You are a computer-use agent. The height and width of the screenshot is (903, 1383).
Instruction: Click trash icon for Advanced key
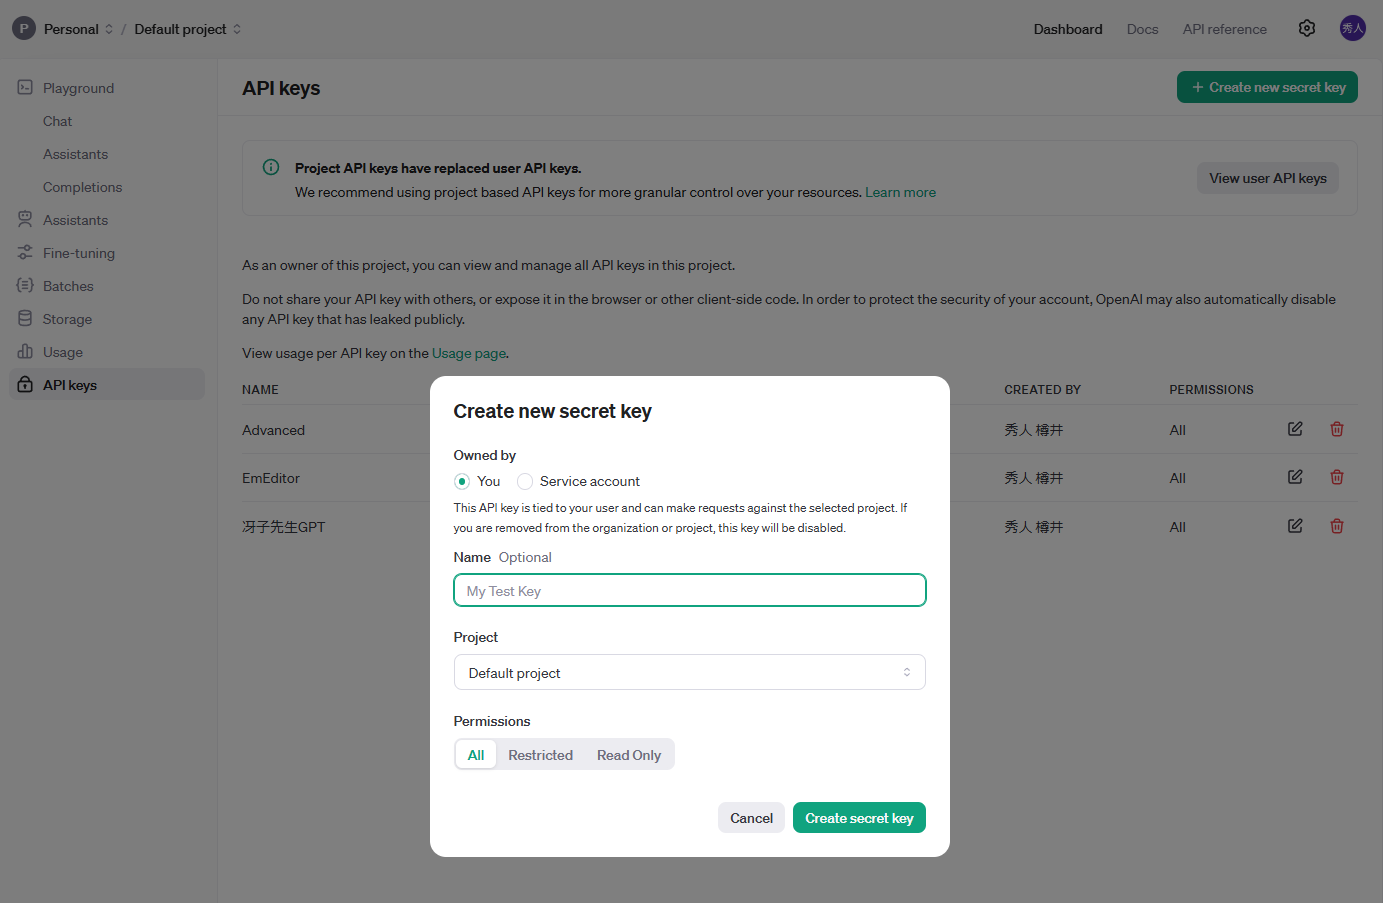tap(1337, 429)
